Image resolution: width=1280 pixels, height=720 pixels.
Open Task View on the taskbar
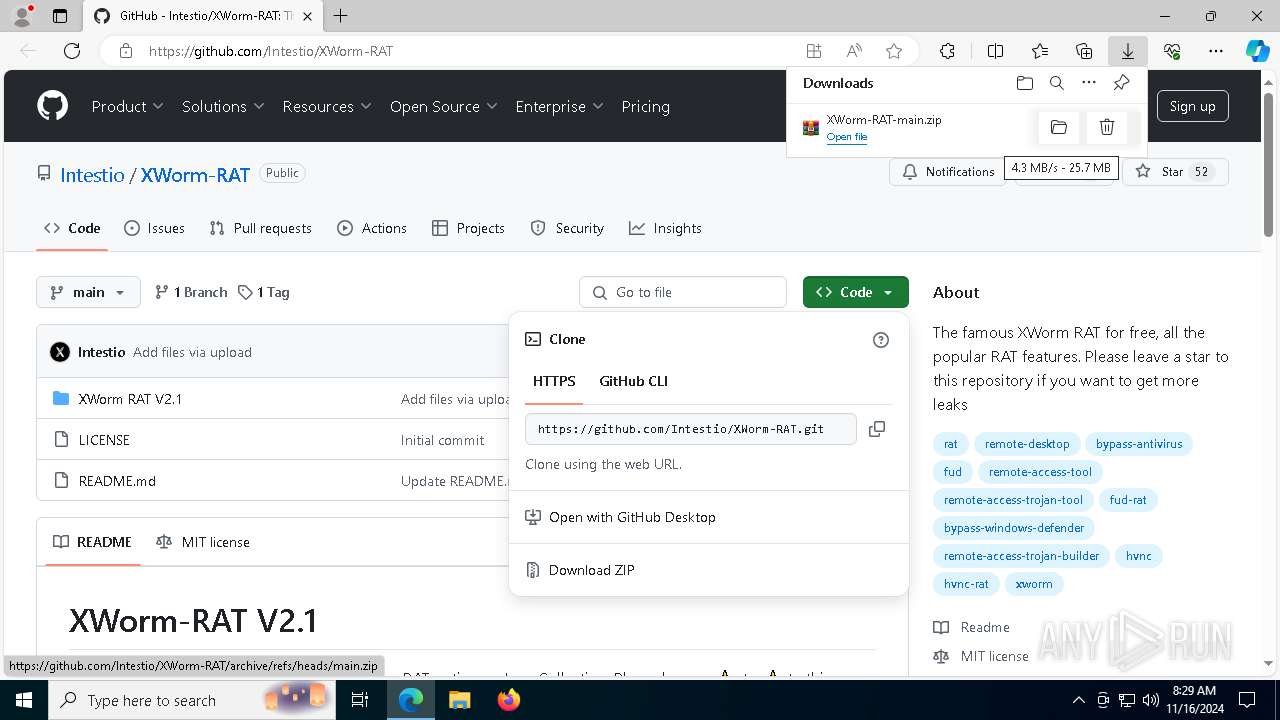(361, 700)
